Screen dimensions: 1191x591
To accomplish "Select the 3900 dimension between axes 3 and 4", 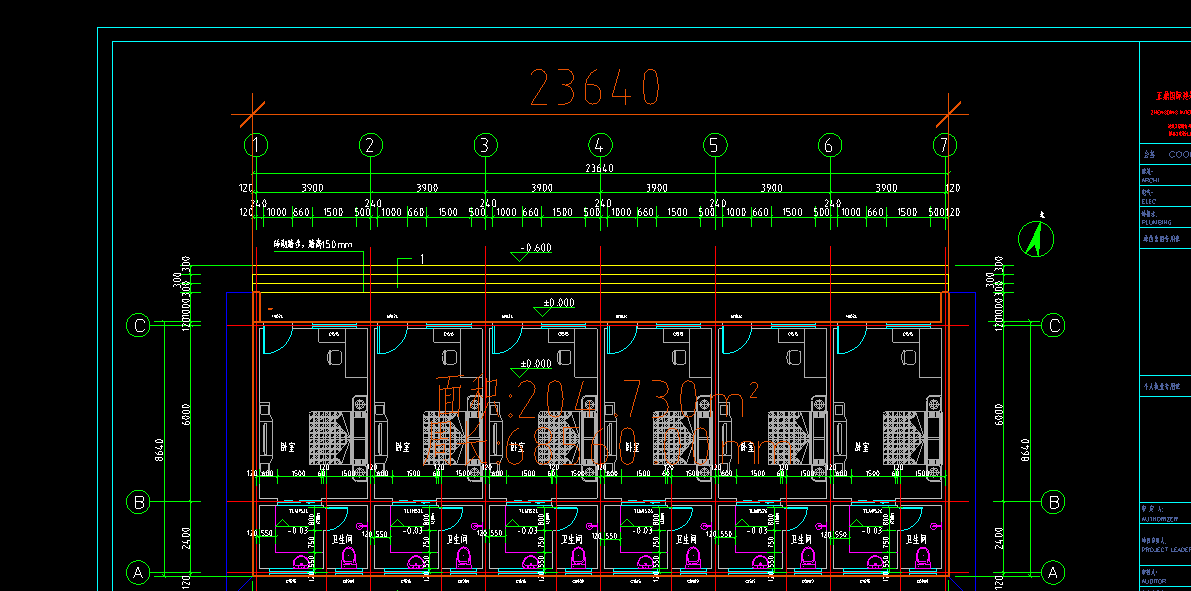I will pyautogui.click(x=542, y=188).
